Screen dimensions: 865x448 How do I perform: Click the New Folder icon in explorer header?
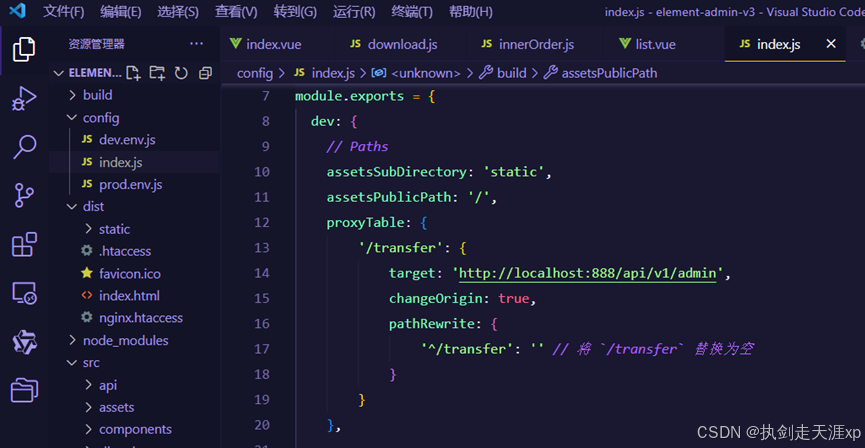157,73
